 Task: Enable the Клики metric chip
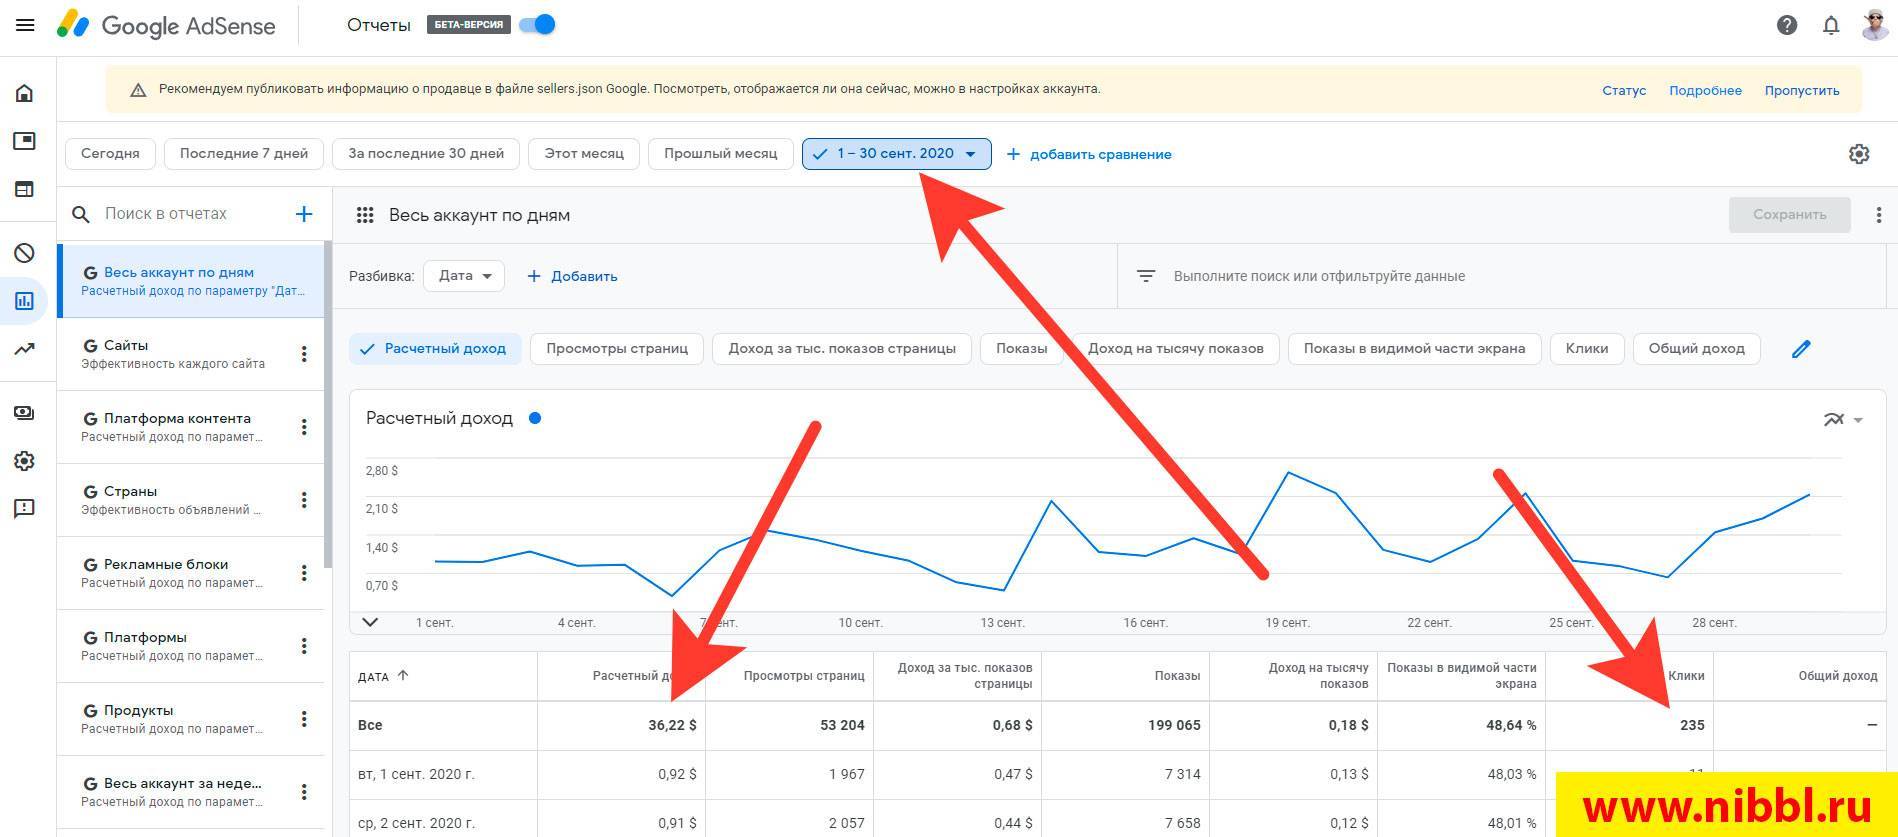pyautogui.click(x=1586, y=349)
